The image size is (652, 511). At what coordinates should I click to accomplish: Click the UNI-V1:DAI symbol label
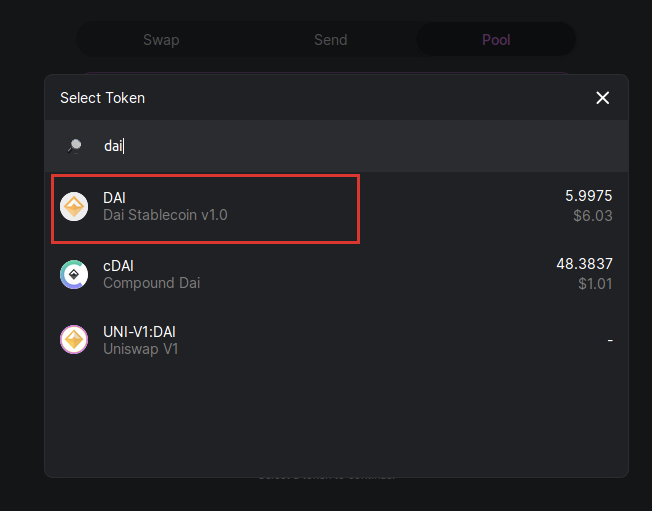139,332
